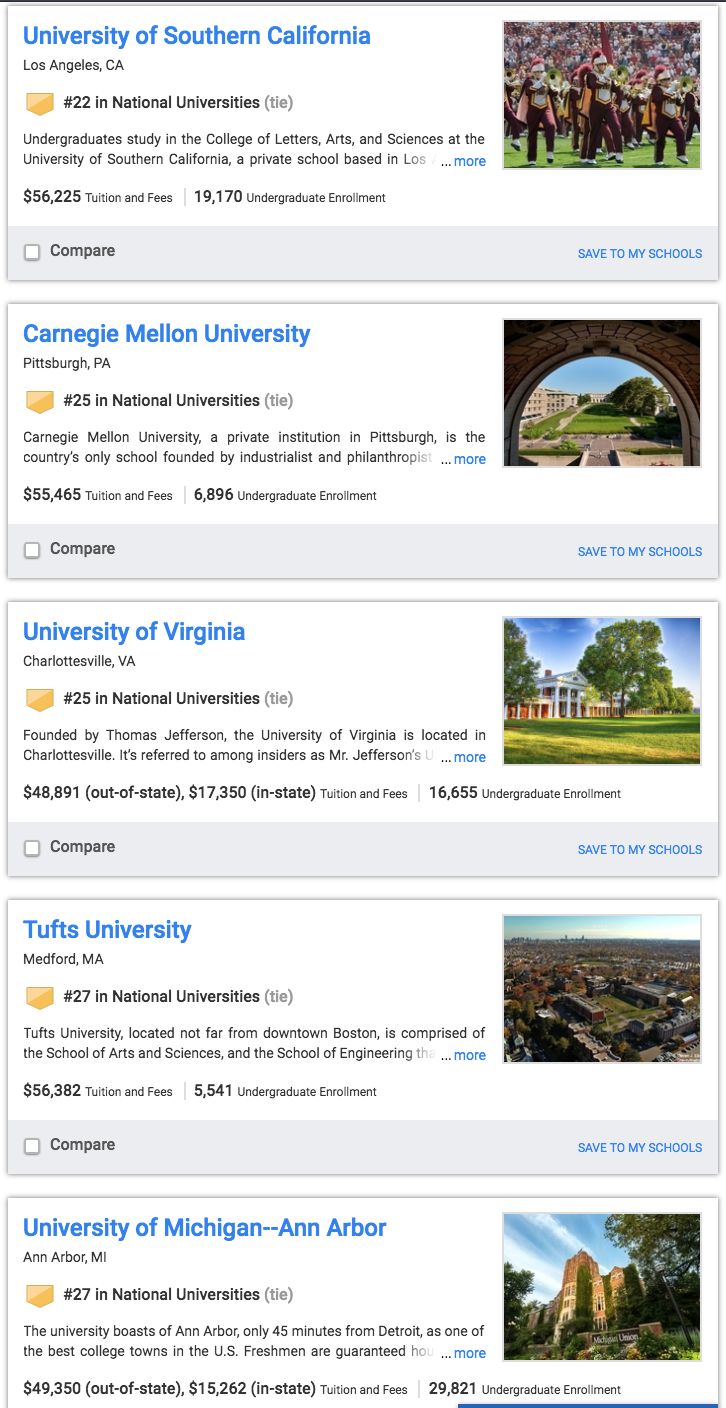Expand Carnegie Mellon description via more

pyautogui.click(x=469, y=459)
